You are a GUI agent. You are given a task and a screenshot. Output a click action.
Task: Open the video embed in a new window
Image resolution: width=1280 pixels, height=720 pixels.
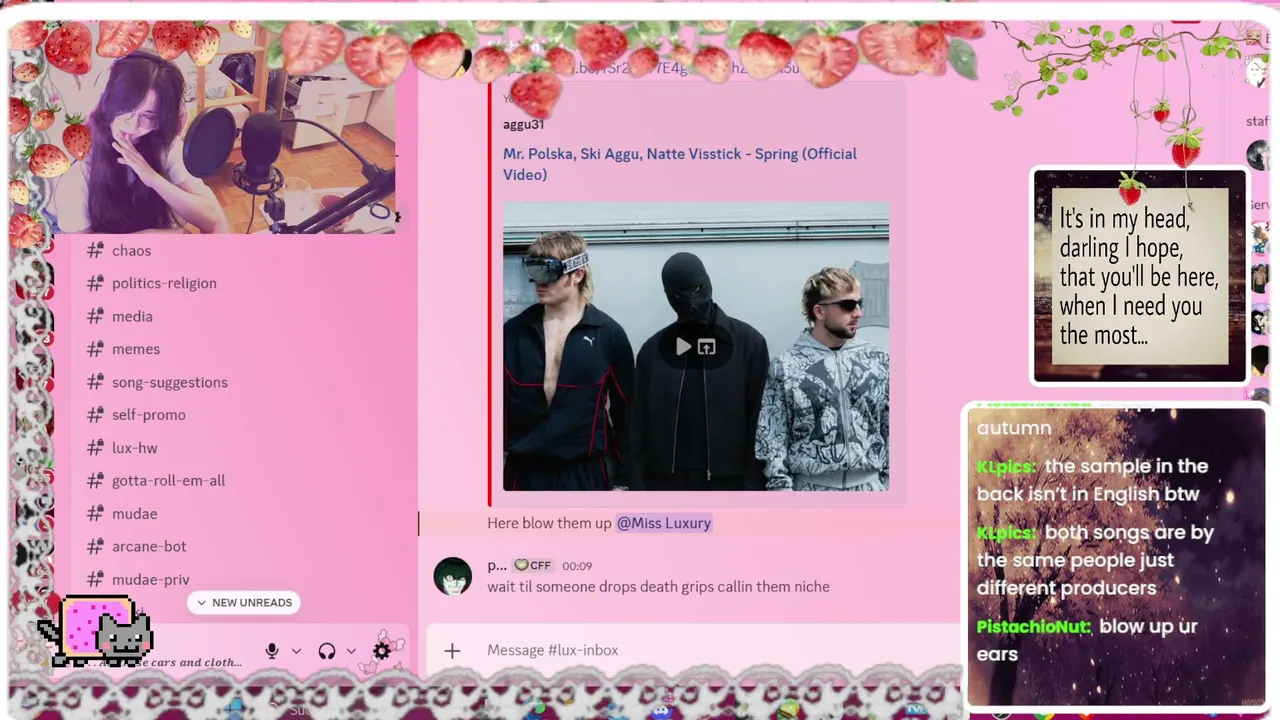coord(707,347)
